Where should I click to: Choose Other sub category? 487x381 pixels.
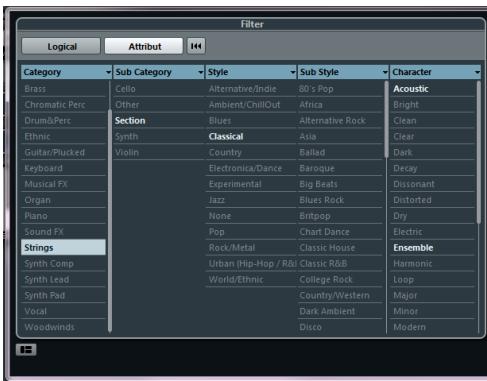tap(159, 105)
